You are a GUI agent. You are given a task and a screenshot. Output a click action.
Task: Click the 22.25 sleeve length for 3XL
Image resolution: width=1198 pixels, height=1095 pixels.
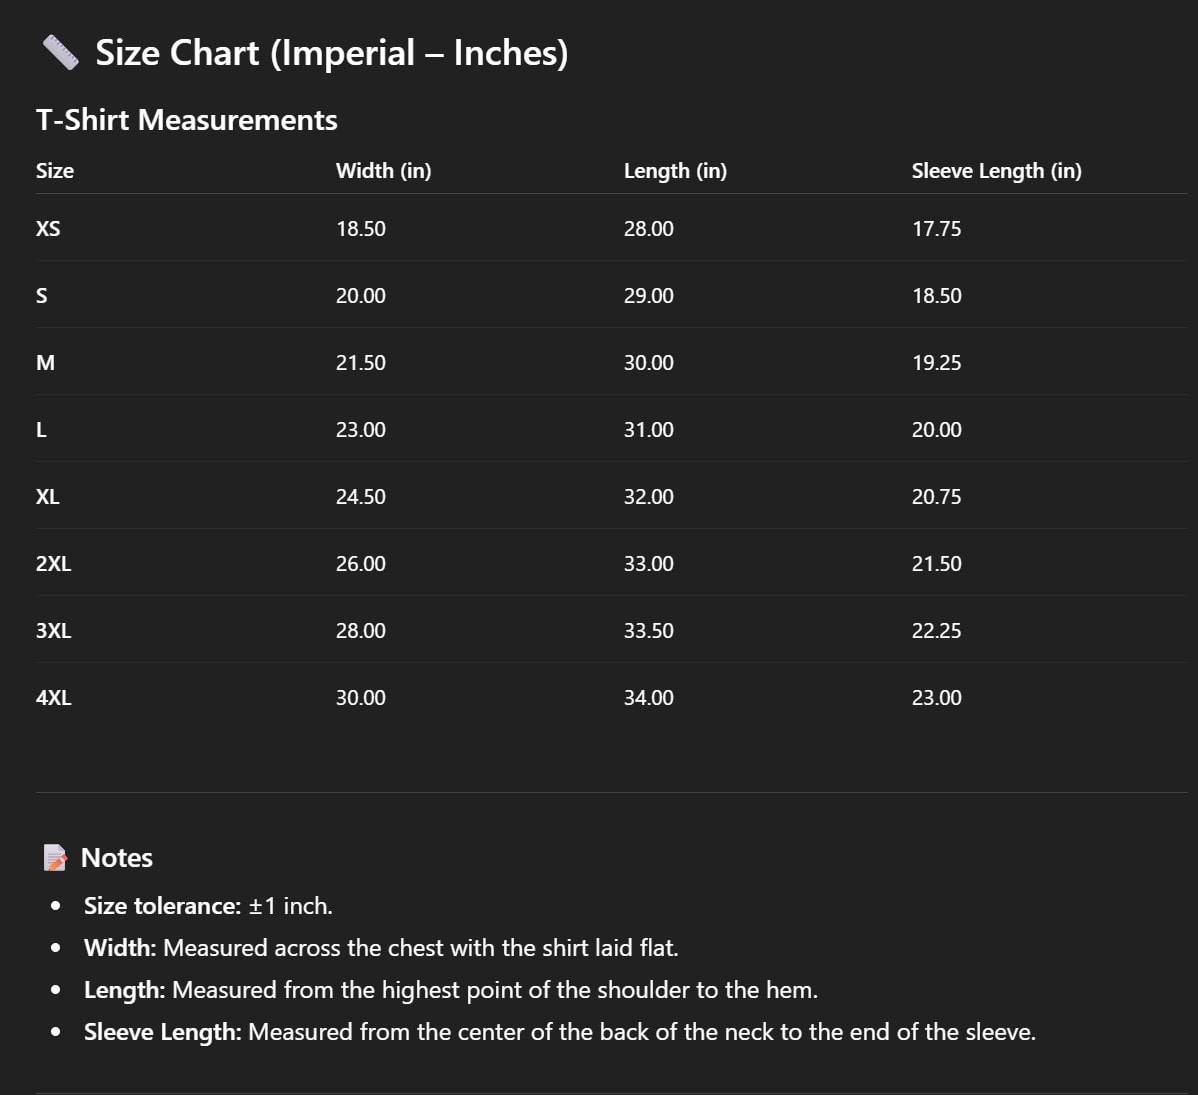tap(936, 631)
